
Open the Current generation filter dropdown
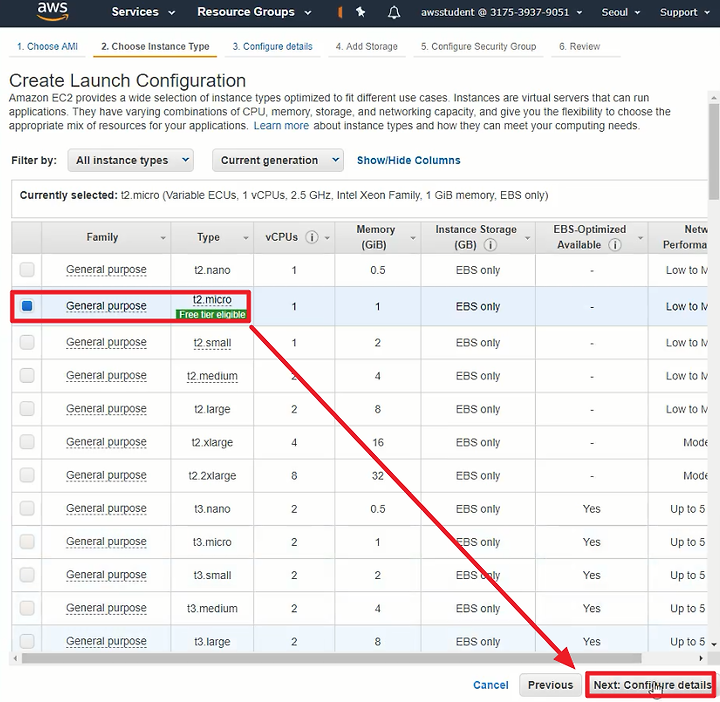278,160
